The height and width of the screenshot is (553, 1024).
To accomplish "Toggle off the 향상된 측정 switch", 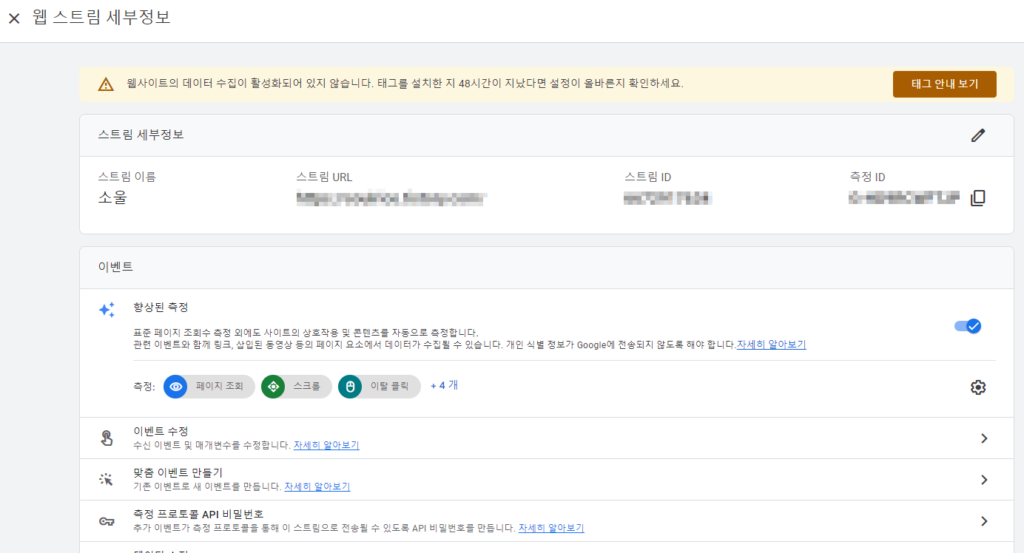I will point(967,326).
